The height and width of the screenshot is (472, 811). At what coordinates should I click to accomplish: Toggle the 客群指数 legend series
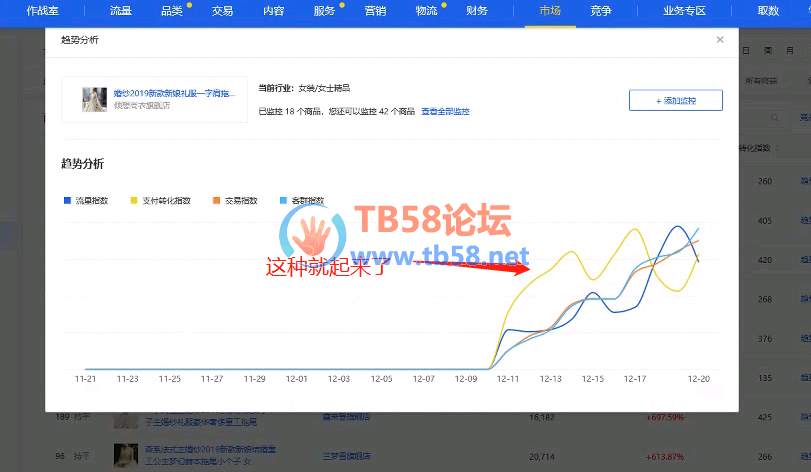(x=303, y=200)
